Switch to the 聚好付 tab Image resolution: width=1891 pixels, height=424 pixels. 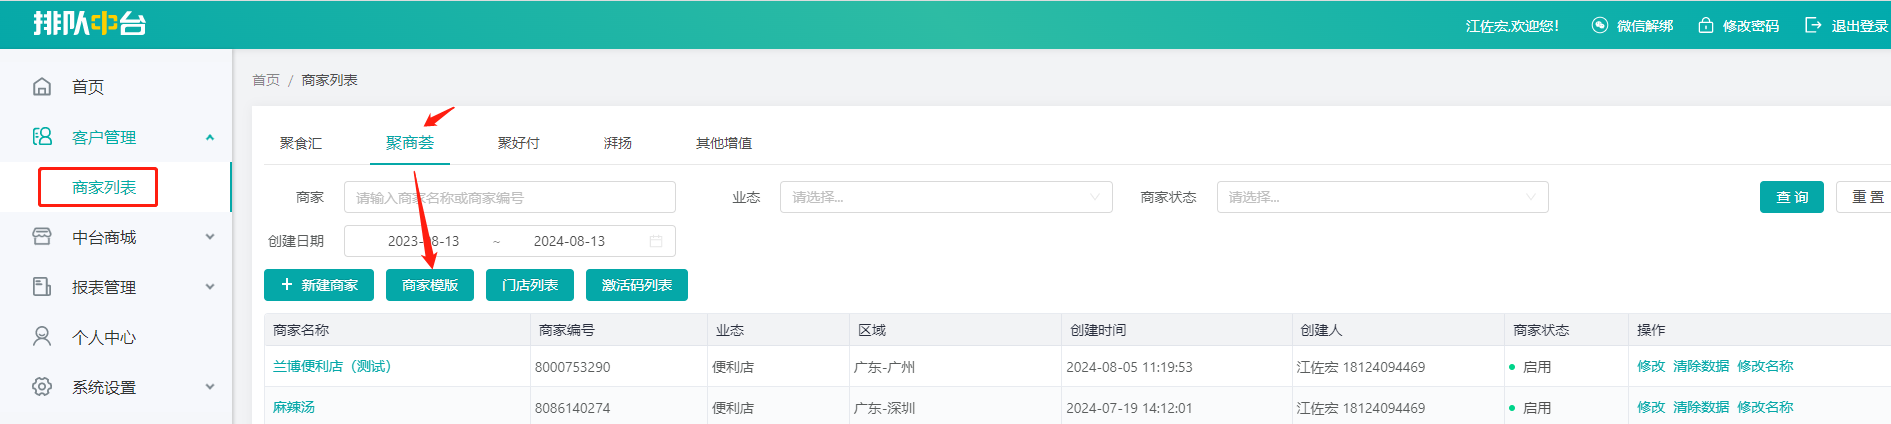[x=518, y=143]
